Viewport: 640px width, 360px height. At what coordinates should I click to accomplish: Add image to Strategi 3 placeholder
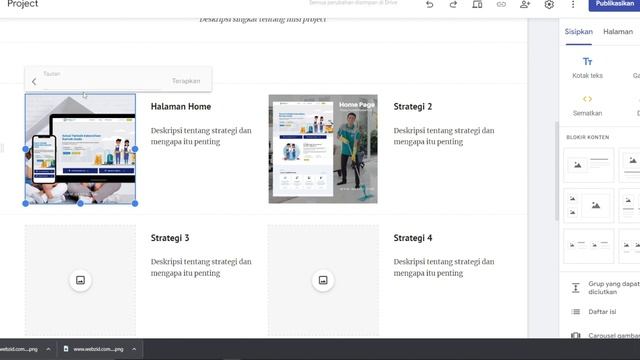(x=80, y=280)
